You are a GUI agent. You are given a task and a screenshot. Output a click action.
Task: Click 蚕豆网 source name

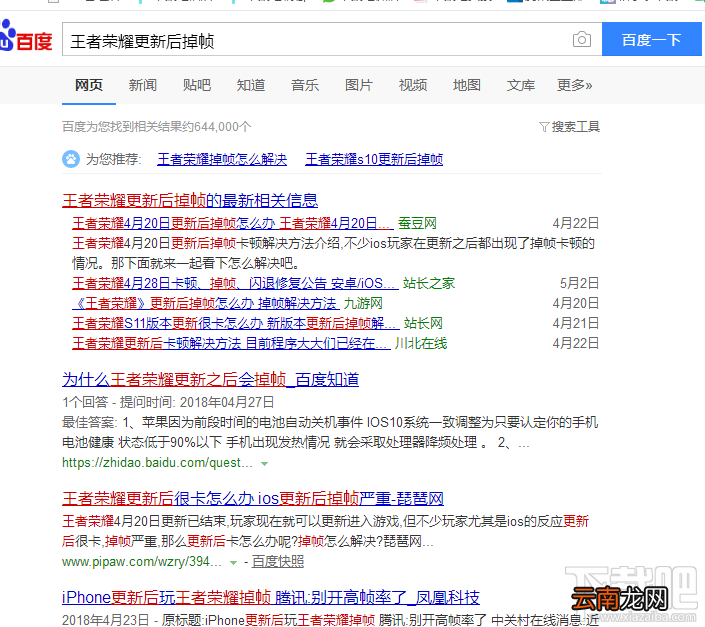417,223
